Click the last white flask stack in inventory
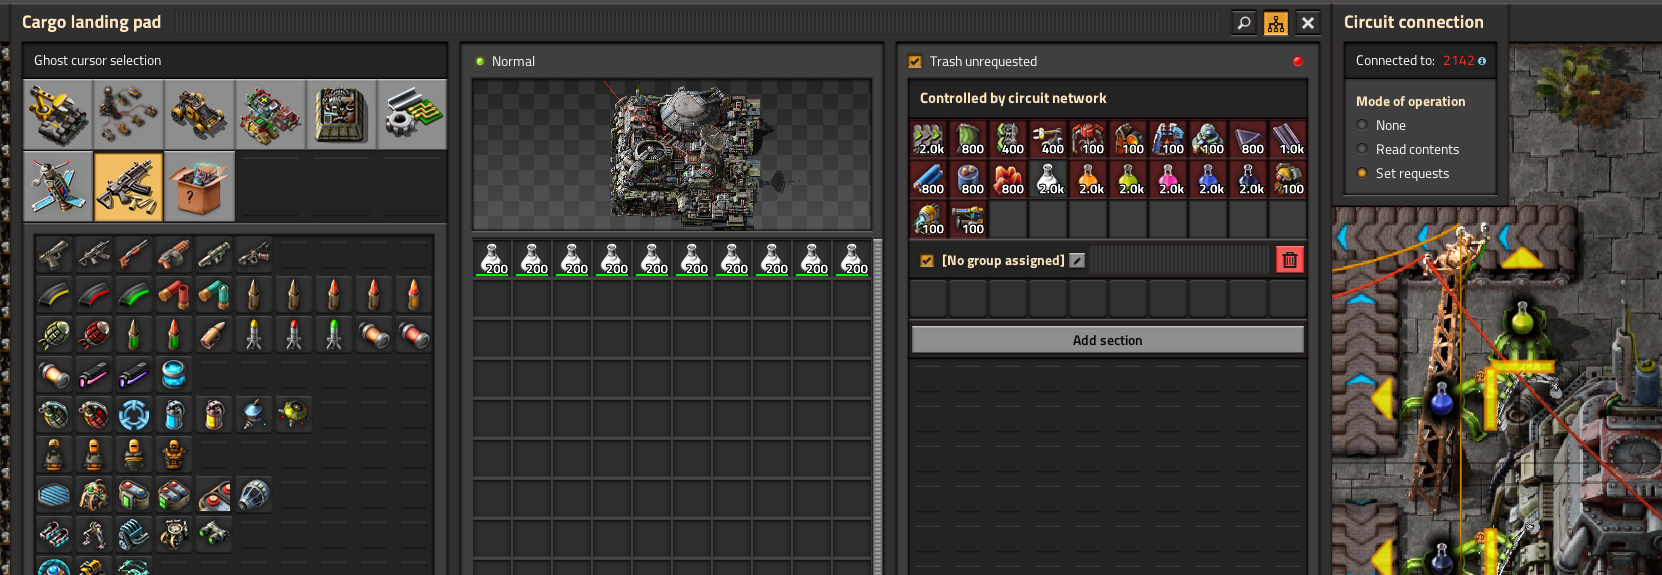The width and height of the screenshot is (1662, 575). (852, 259)
